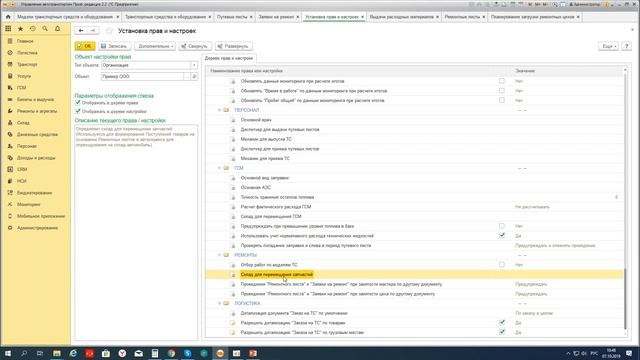640x360 pixels.
Task: Open the Билеты и выручка section
Action: (35, 100)
